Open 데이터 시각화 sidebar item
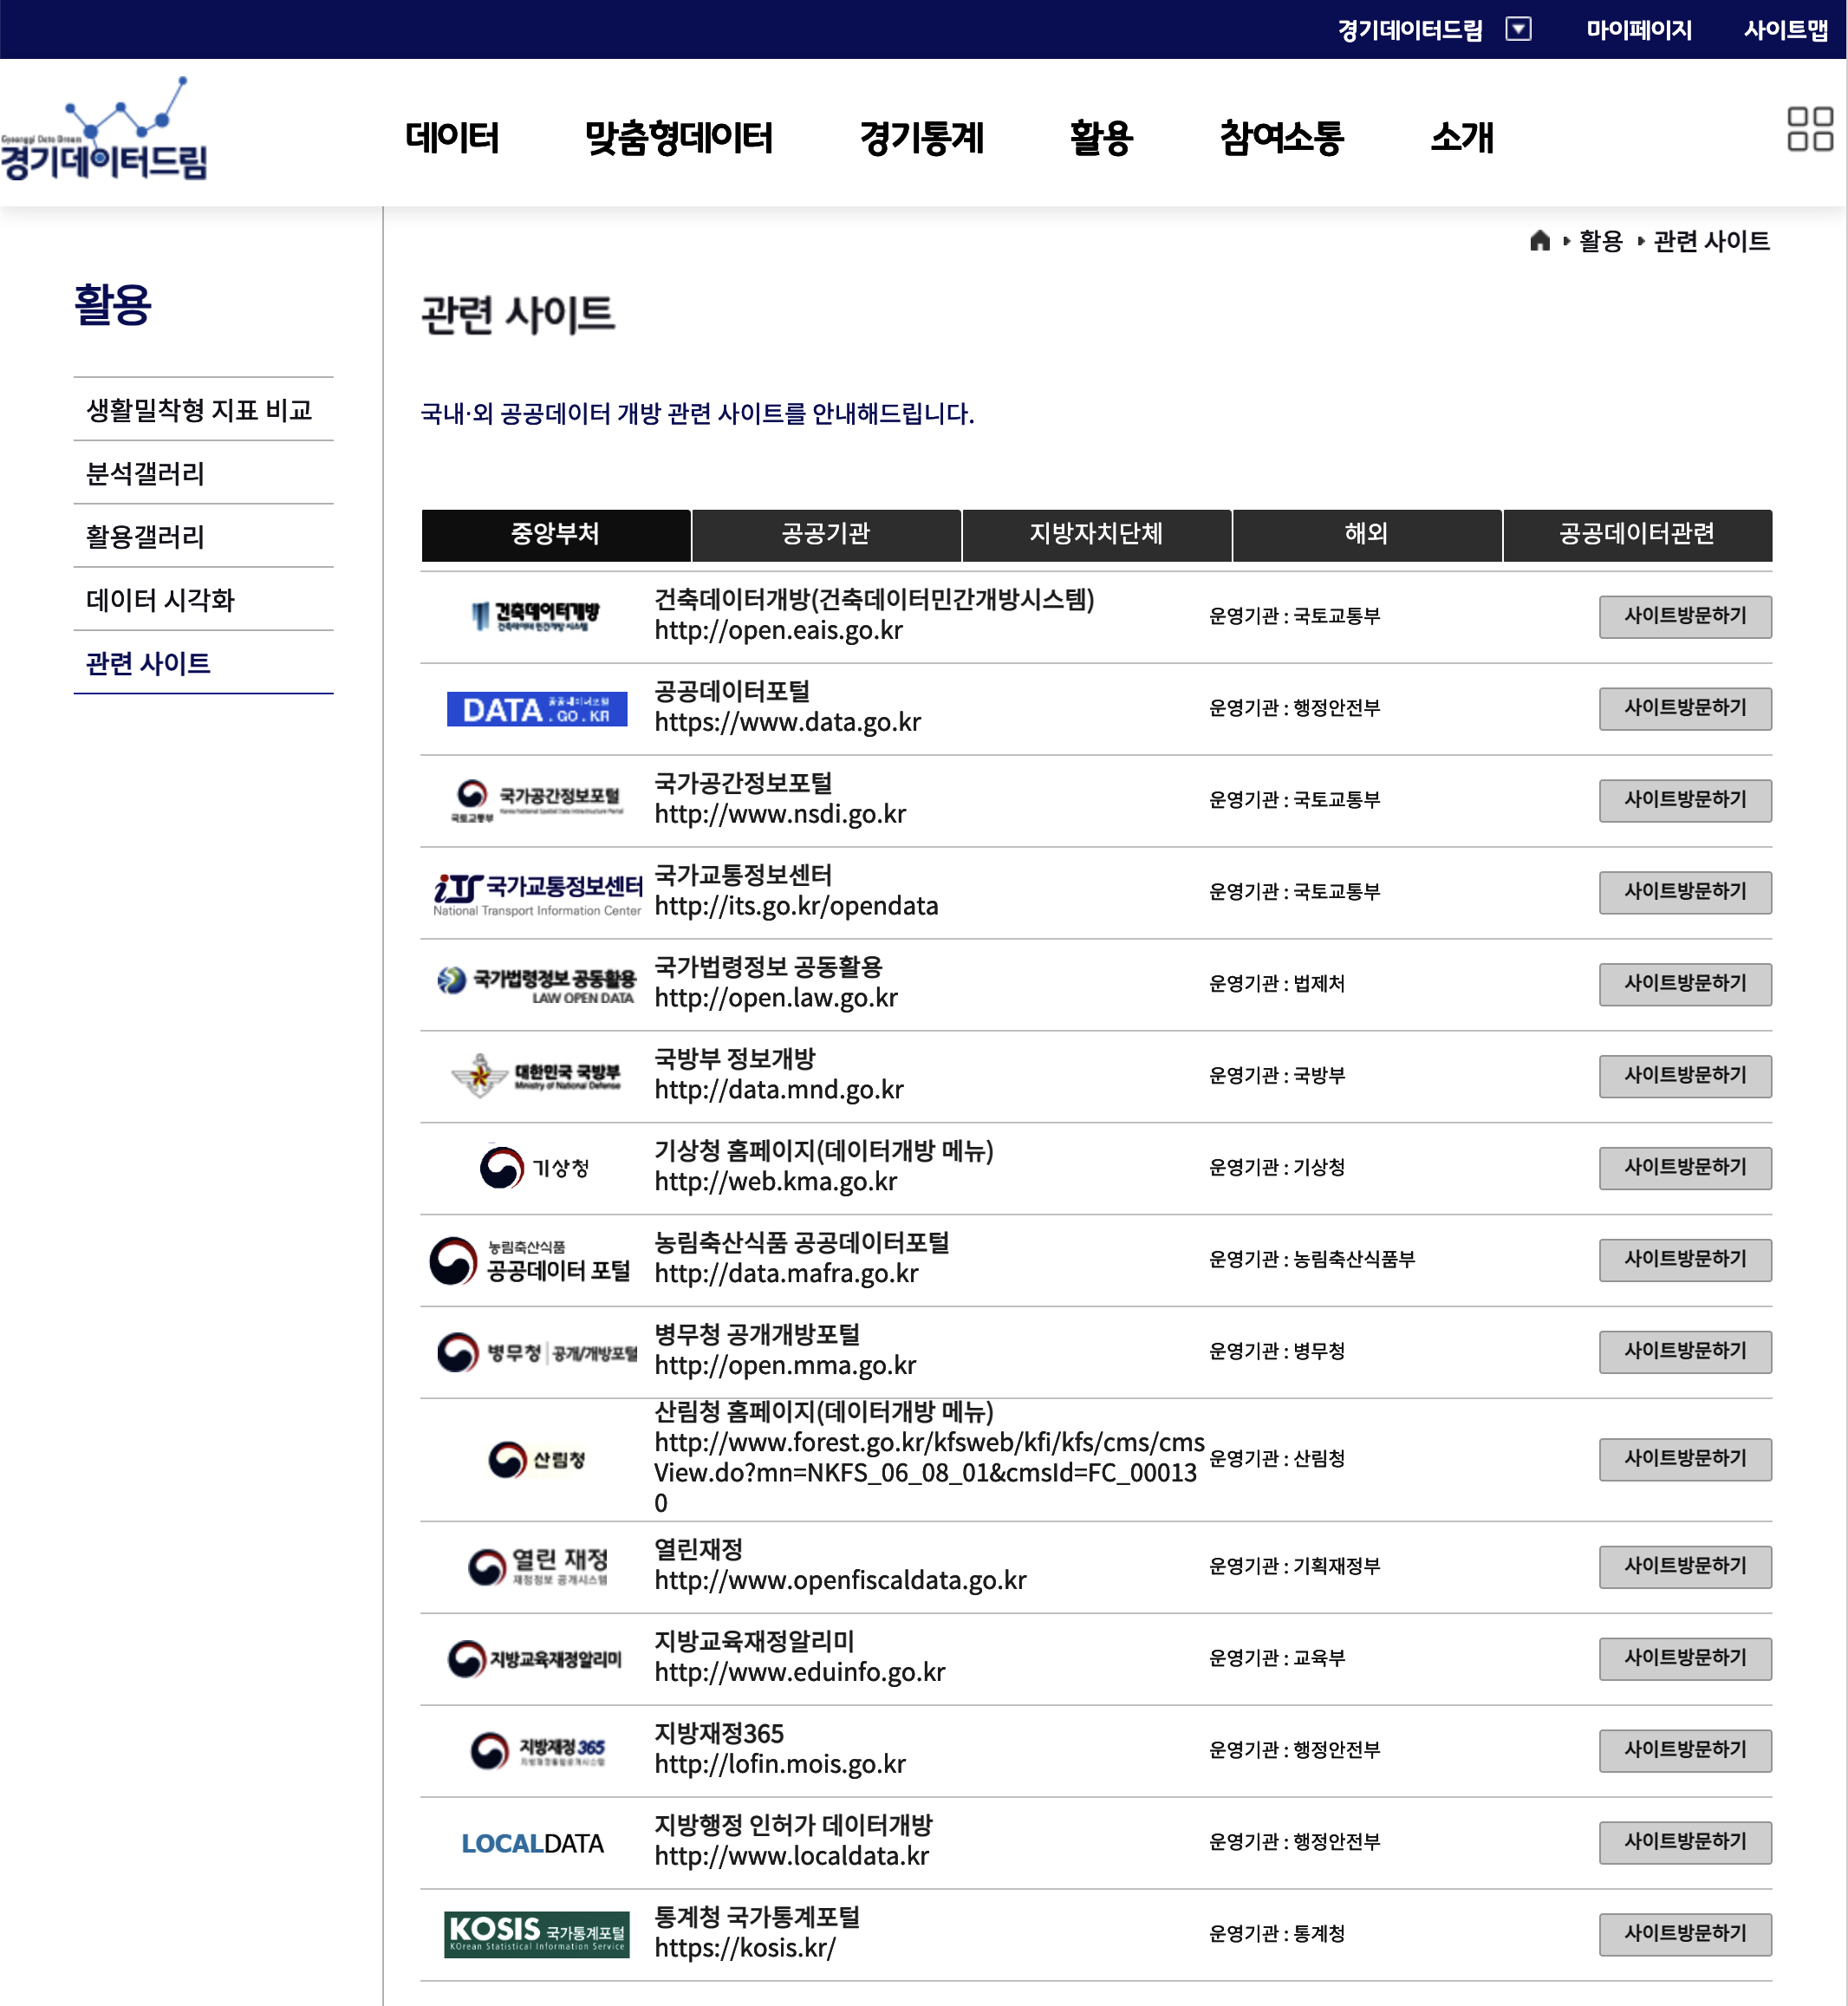 (160, 599)
